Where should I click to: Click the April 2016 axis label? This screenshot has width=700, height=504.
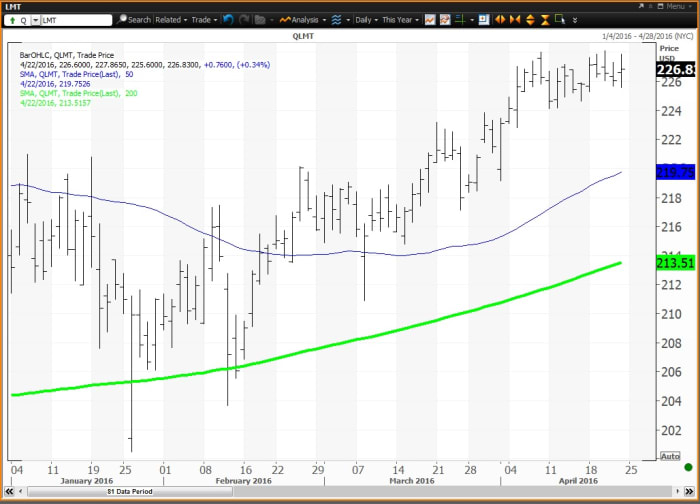(578, 481)
